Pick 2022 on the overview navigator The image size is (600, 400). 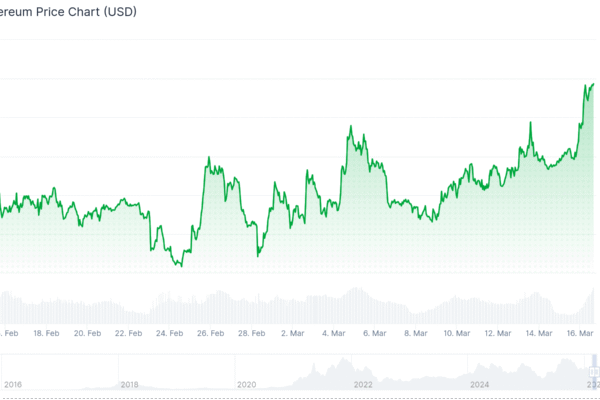[x=363, y=384]
